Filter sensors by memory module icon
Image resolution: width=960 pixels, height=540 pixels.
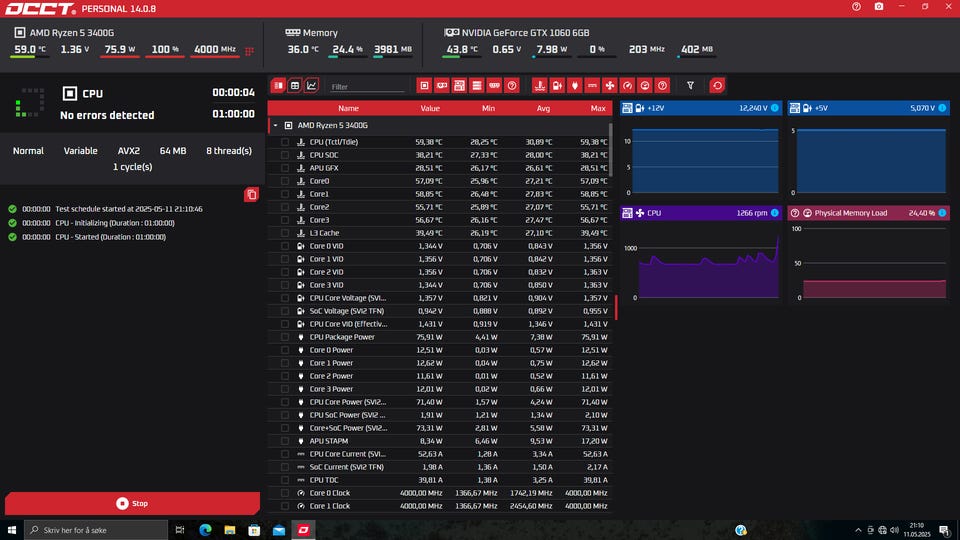tap(494, 86)
